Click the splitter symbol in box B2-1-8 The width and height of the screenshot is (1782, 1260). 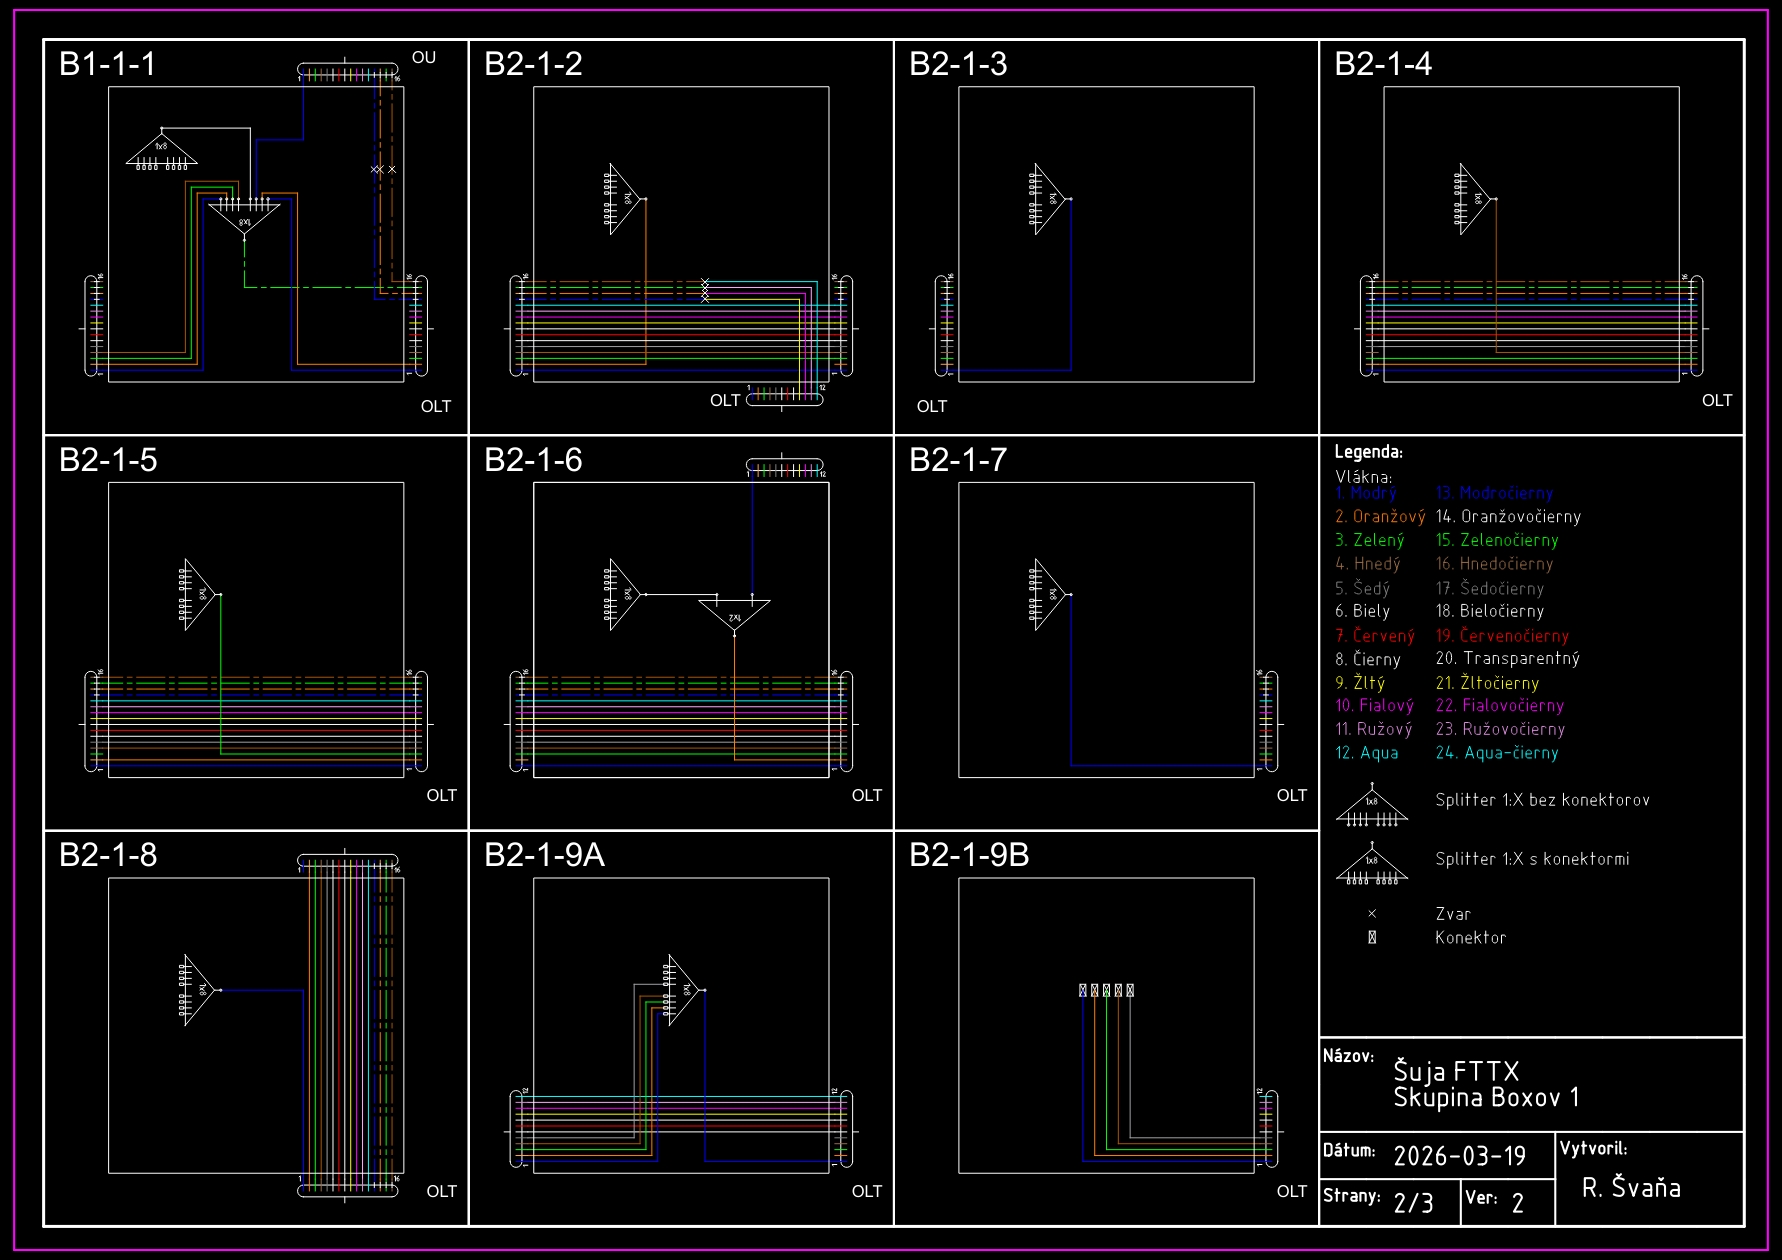click(x=199, y=990)
